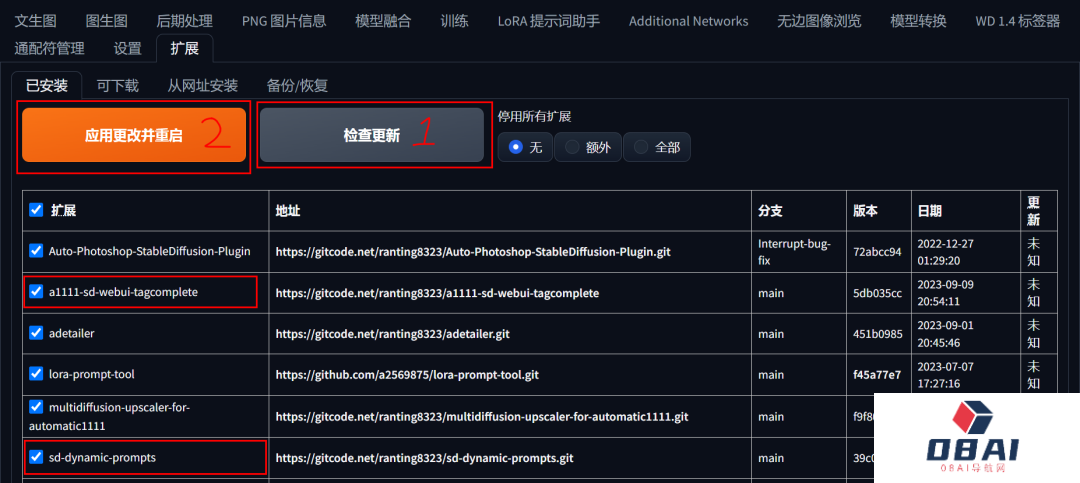Open the 无边图像浏览 tab
The width and height of the screenshot is (1080, 483).
[819, 21]
